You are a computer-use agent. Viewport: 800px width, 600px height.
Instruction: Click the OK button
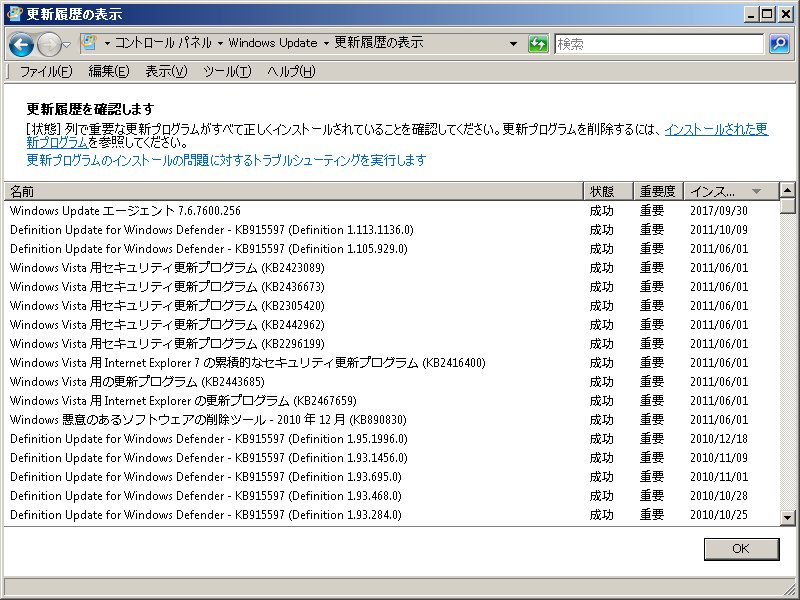(x=741, y=549)
